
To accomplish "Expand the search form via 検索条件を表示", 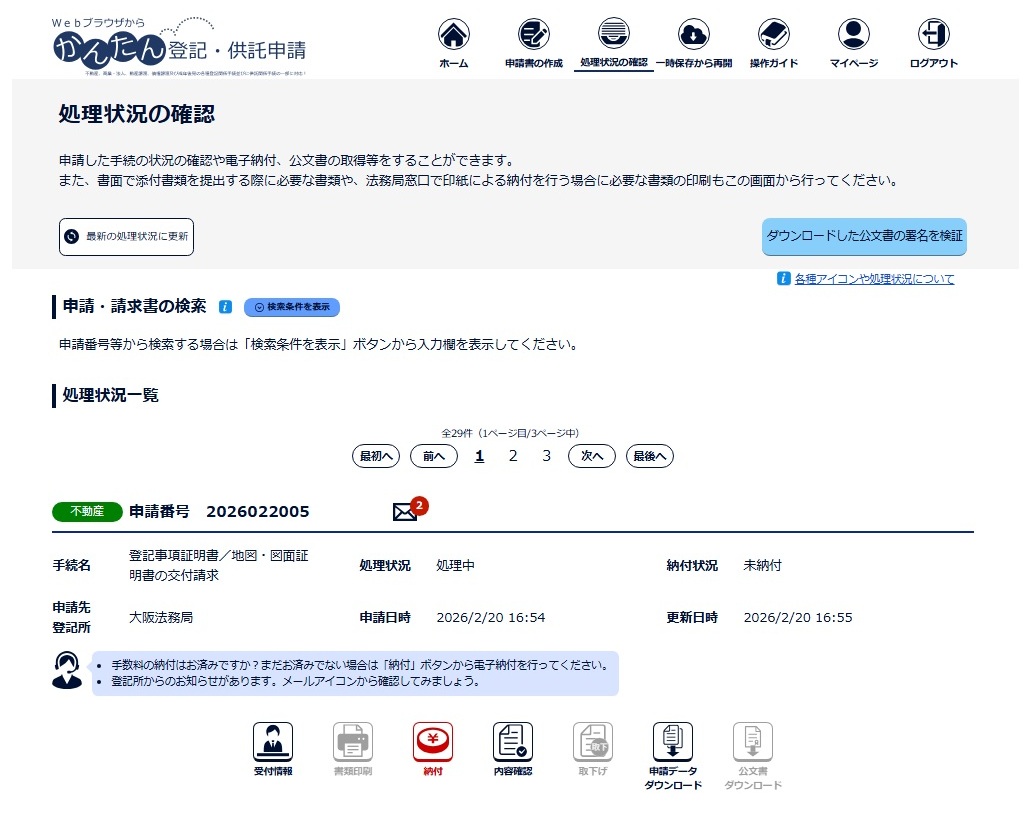I will point(291,307).
